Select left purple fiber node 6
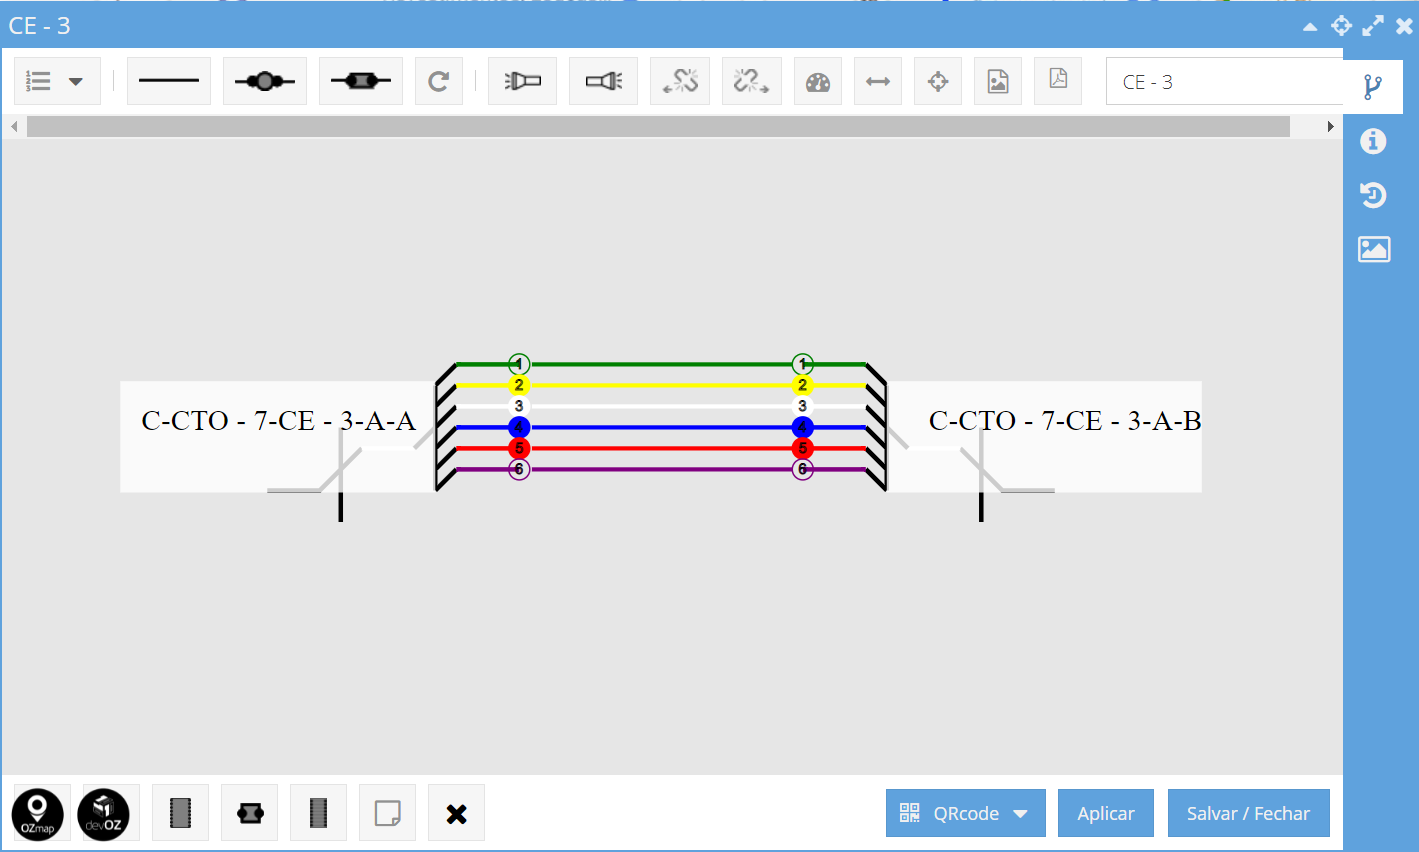The width and height of the screenshot is (1419, 852). 518,469
